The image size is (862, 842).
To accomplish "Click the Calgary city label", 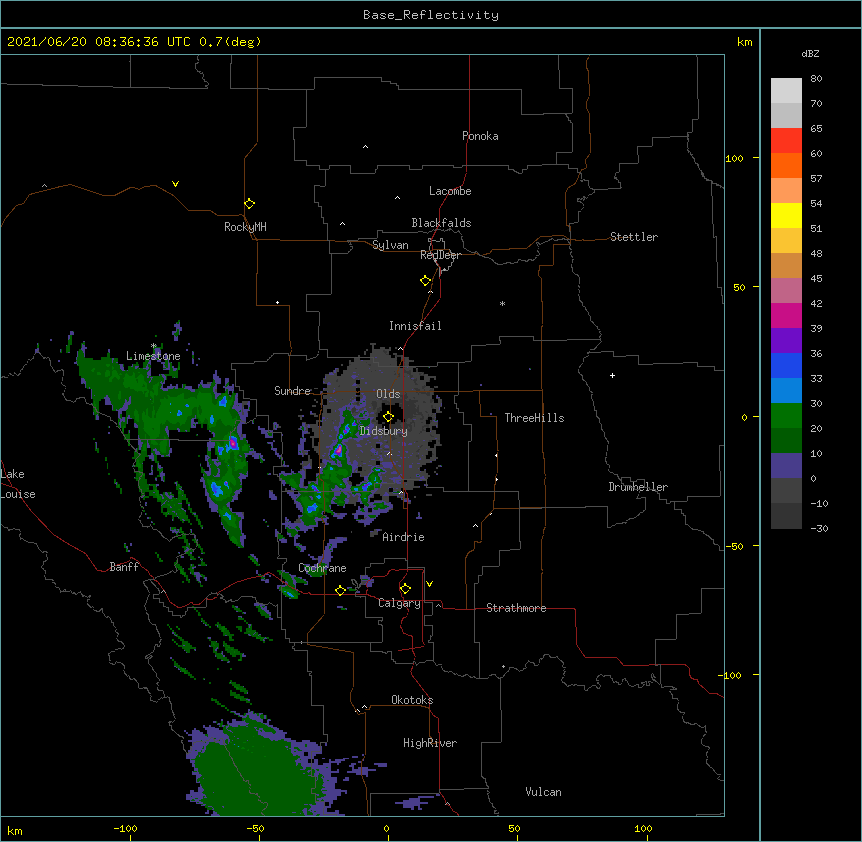I will pyautogui.click(x=399, y=603).
